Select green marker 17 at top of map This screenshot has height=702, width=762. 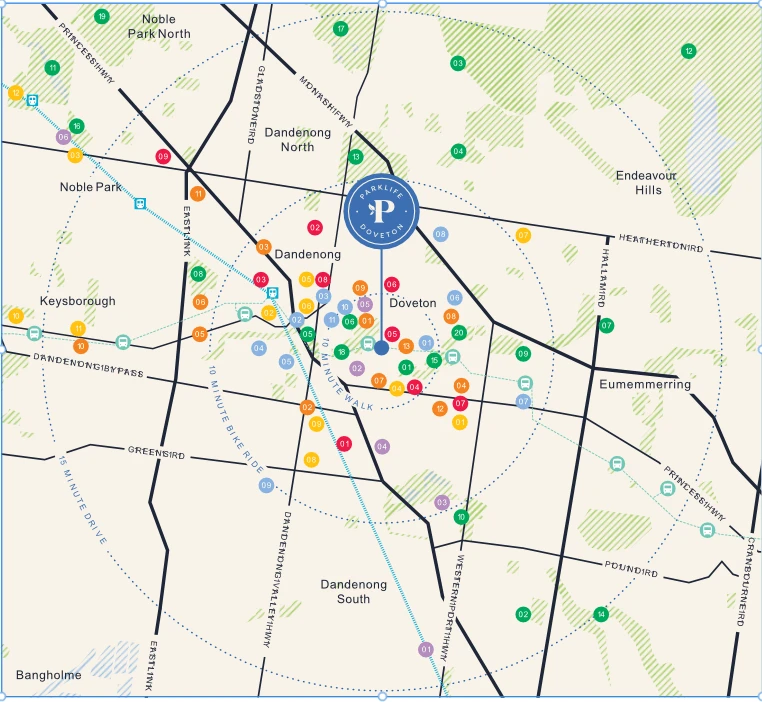pos(341,28)
